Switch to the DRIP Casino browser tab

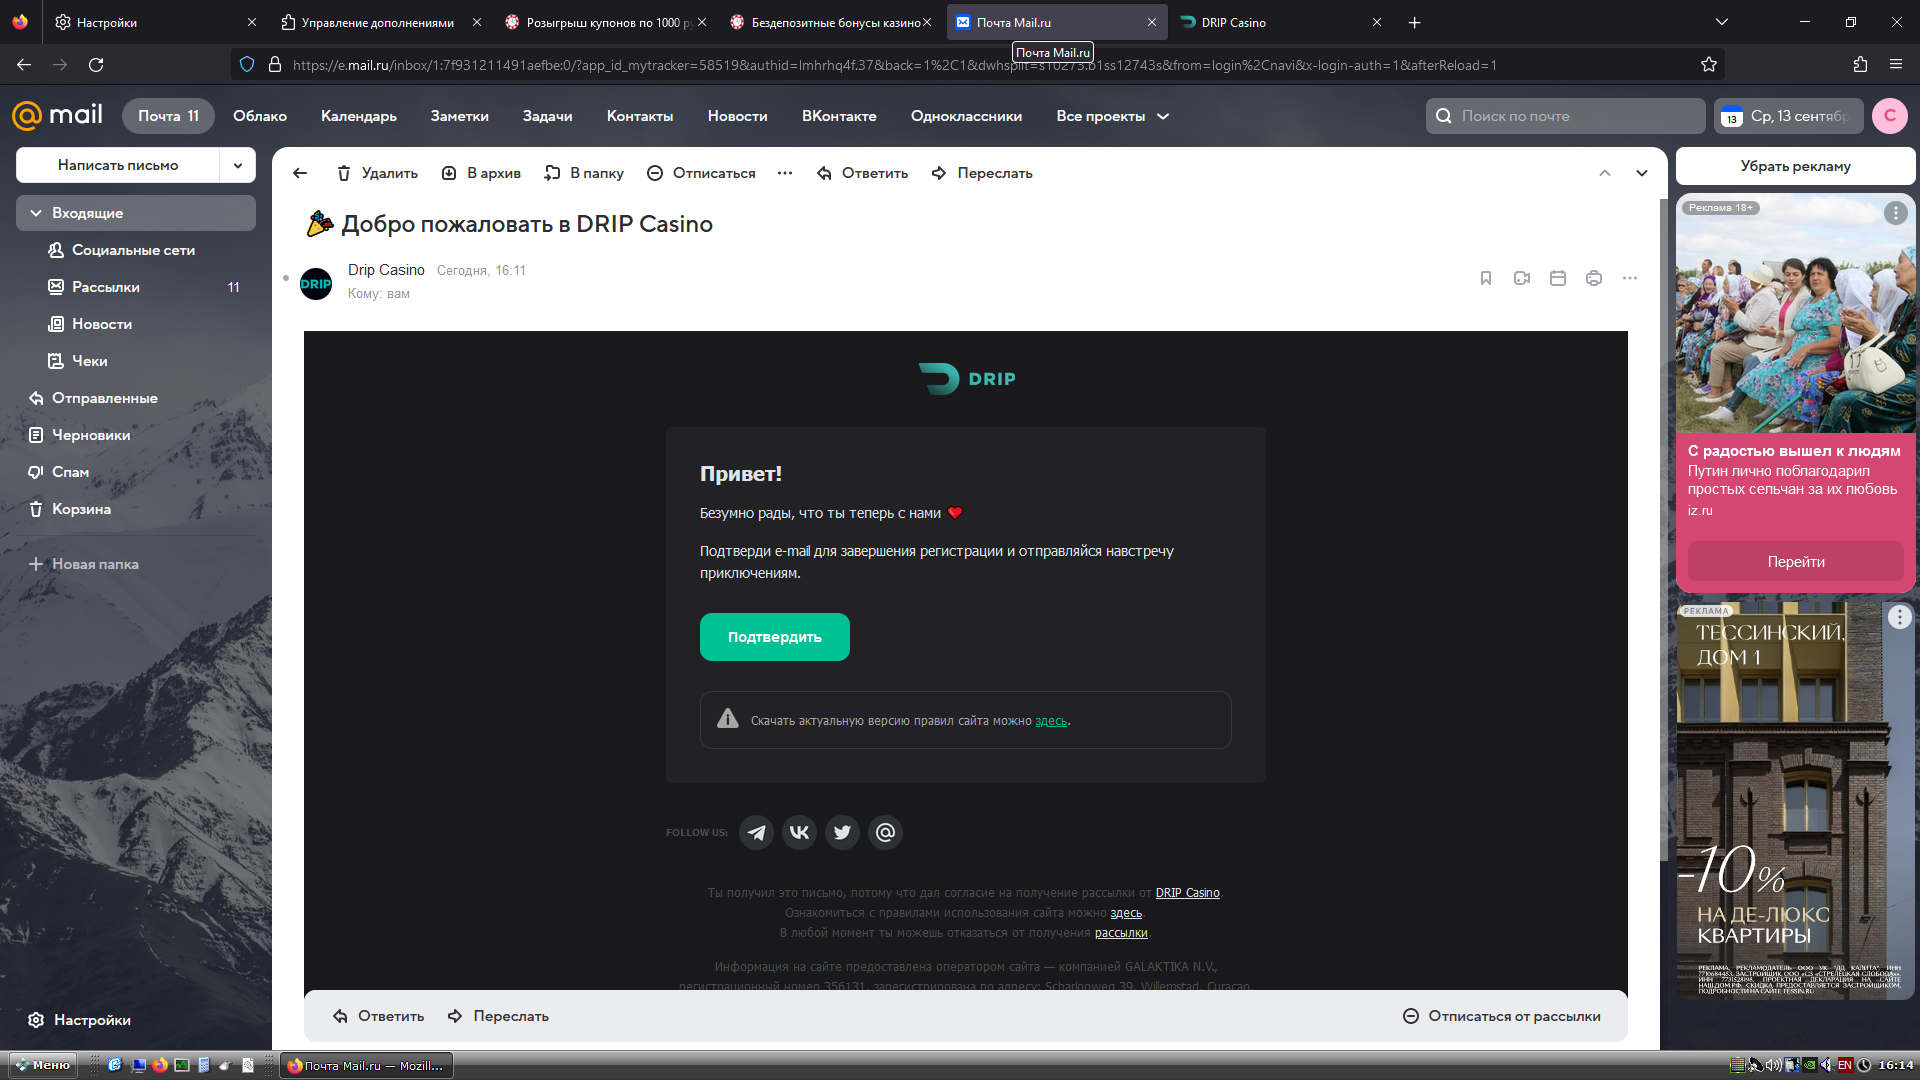point(1280,22)
